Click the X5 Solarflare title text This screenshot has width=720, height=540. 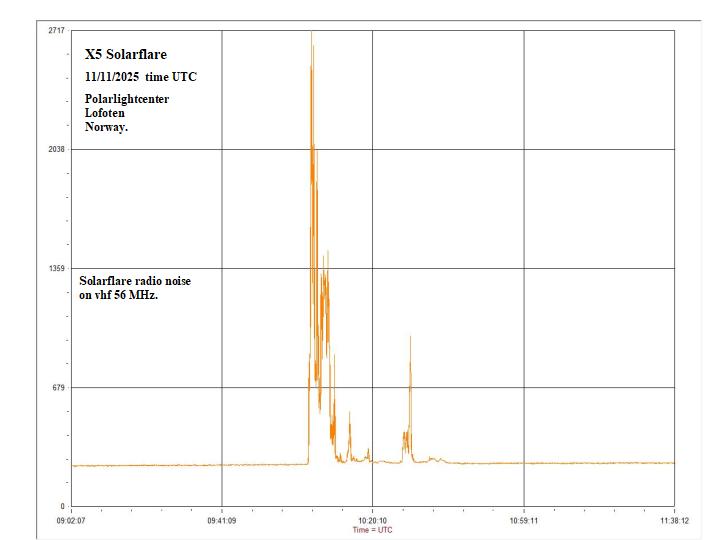click(x=125, y=55)
